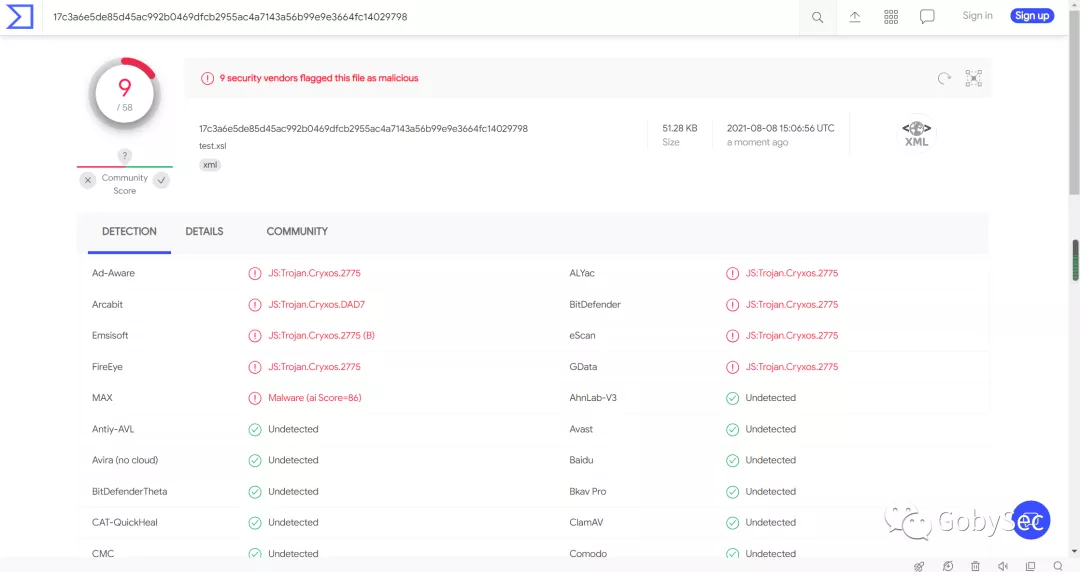This screenshot has height=572, width=1080.
Task: Click the community score question mark
Action: [124, 156]
